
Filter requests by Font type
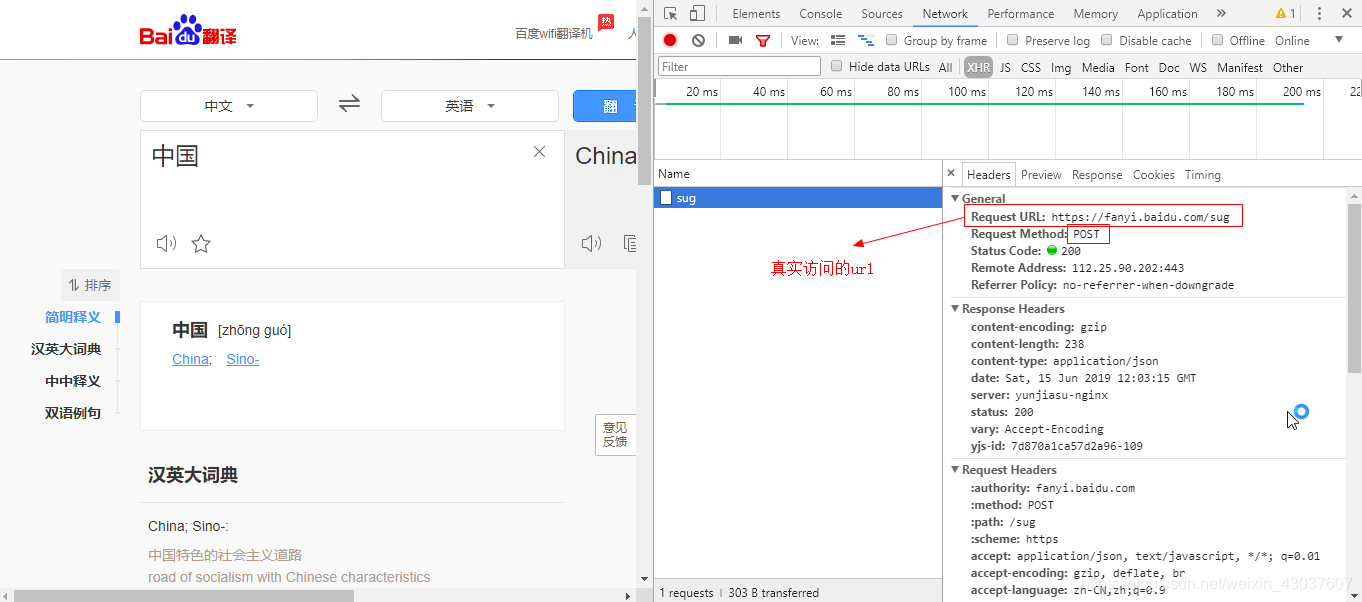click(x=1137, y=67)
